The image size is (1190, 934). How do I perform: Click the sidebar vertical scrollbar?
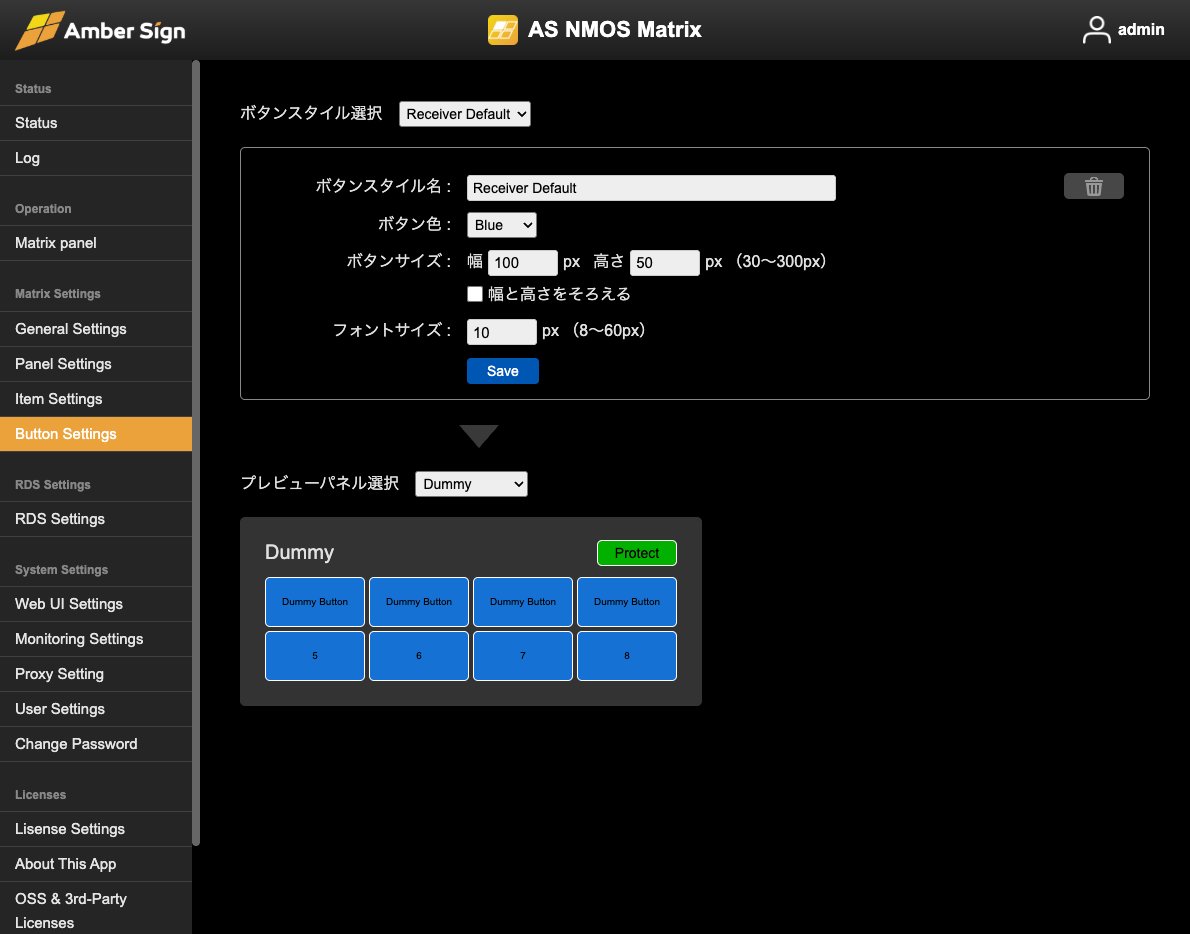tap(196, 450)
